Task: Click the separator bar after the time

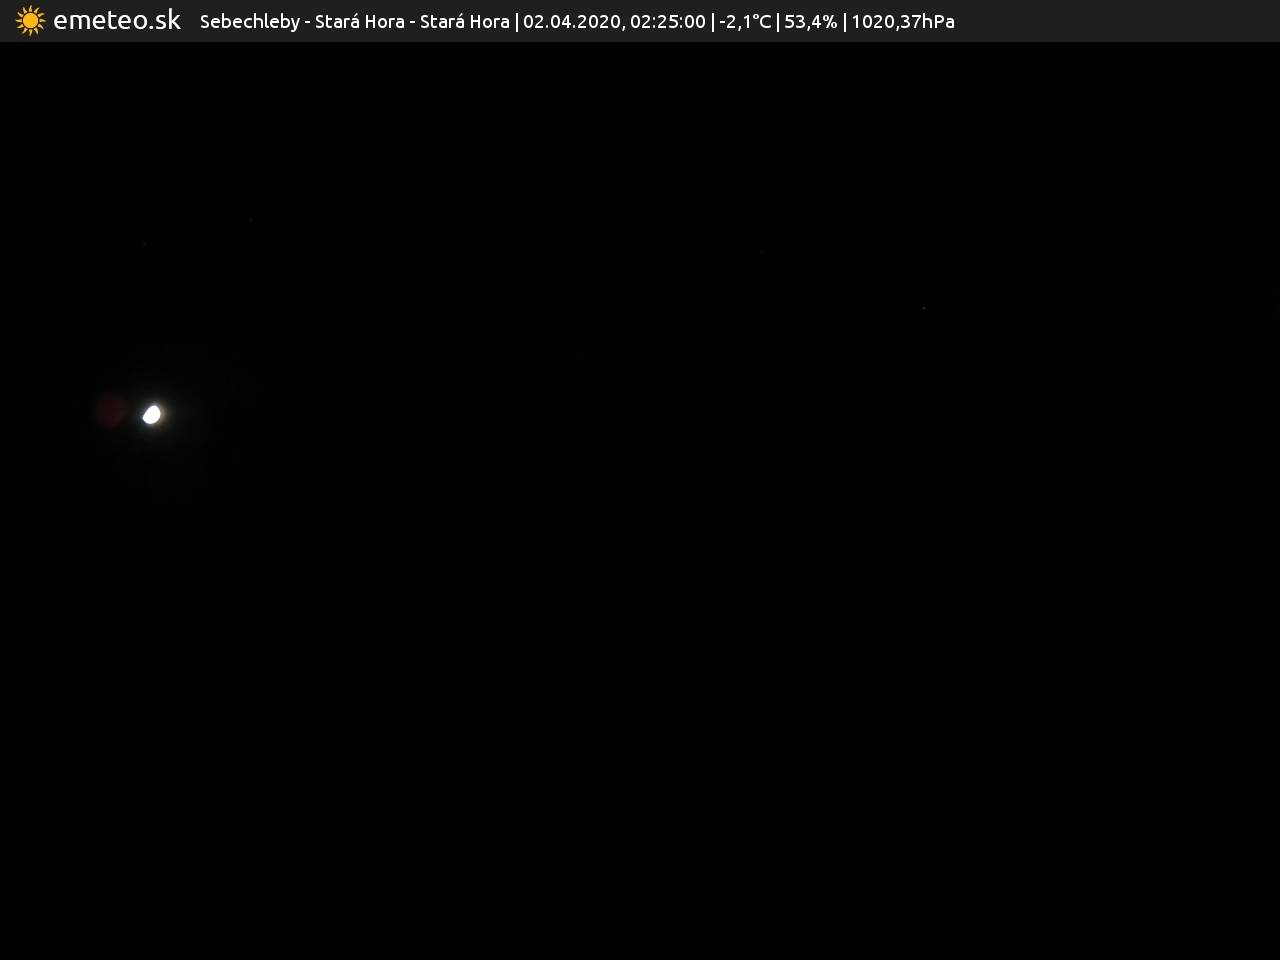Action: 713,22
